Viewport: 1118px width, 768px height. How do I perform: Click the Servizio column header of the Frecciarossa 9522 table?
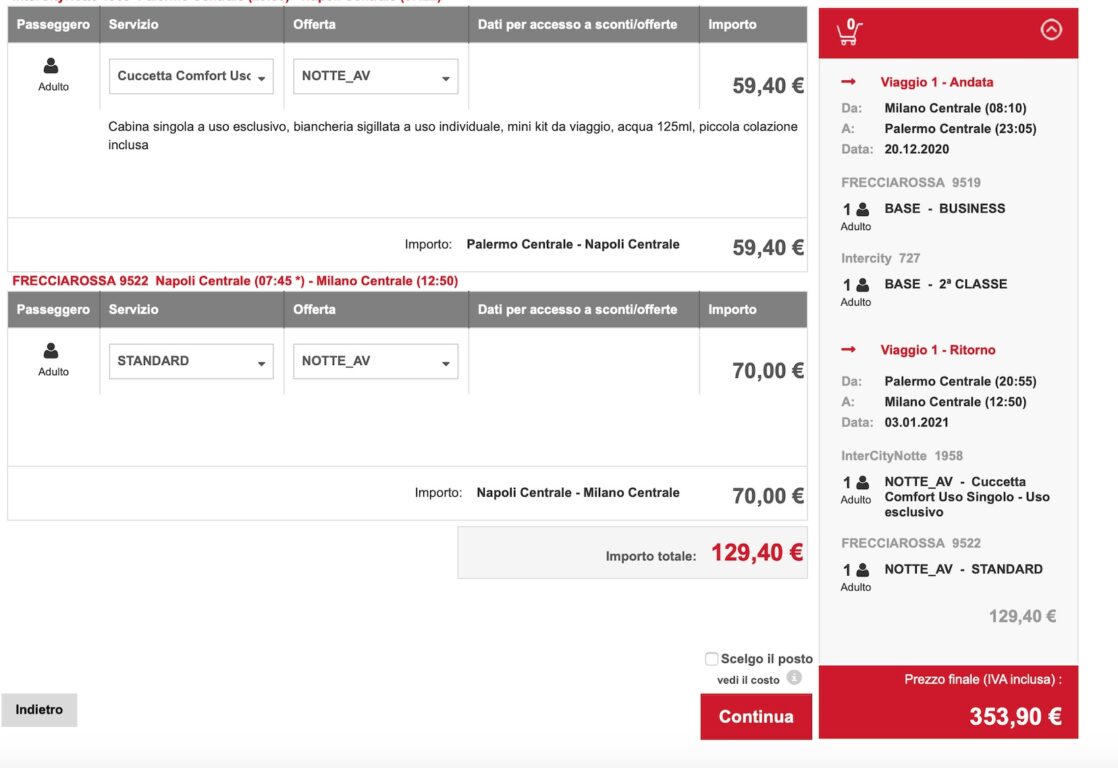click(x=133, y=309)
